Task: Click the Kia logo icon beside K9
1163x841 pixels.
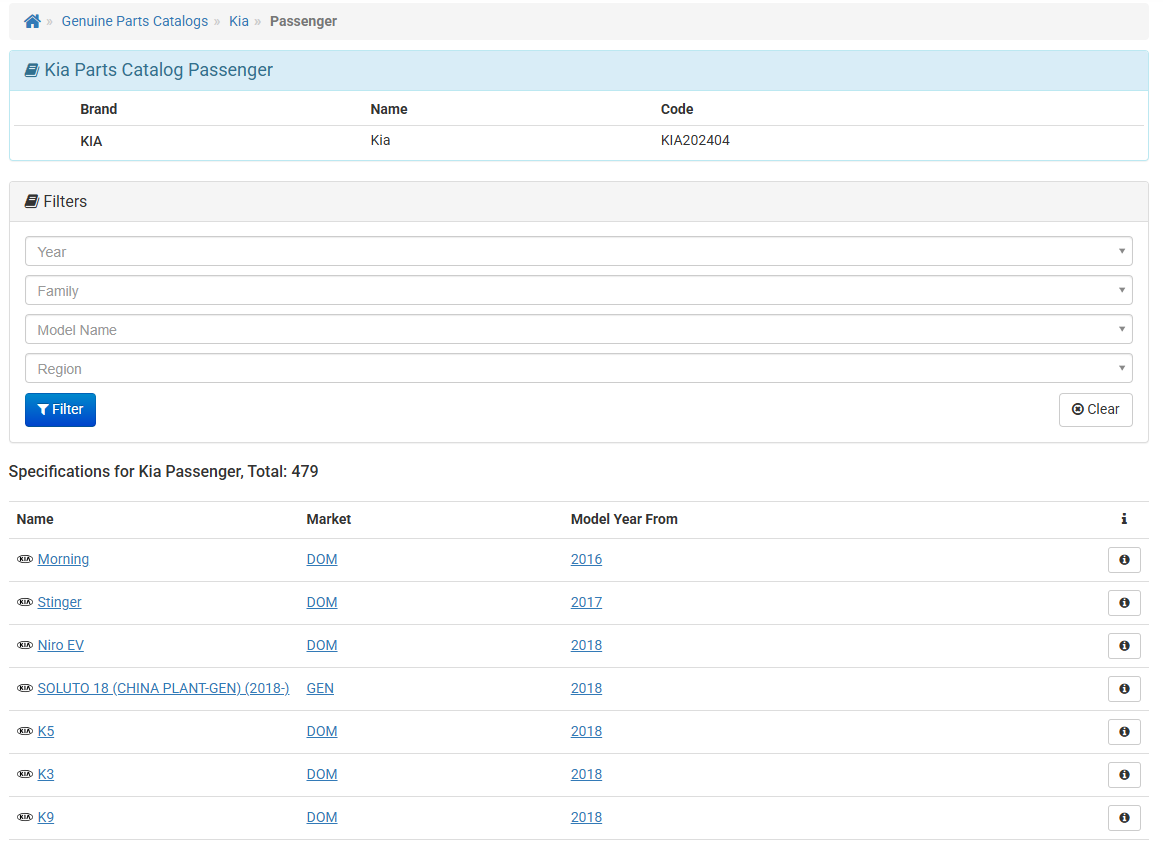Action: tap(25, 817)
